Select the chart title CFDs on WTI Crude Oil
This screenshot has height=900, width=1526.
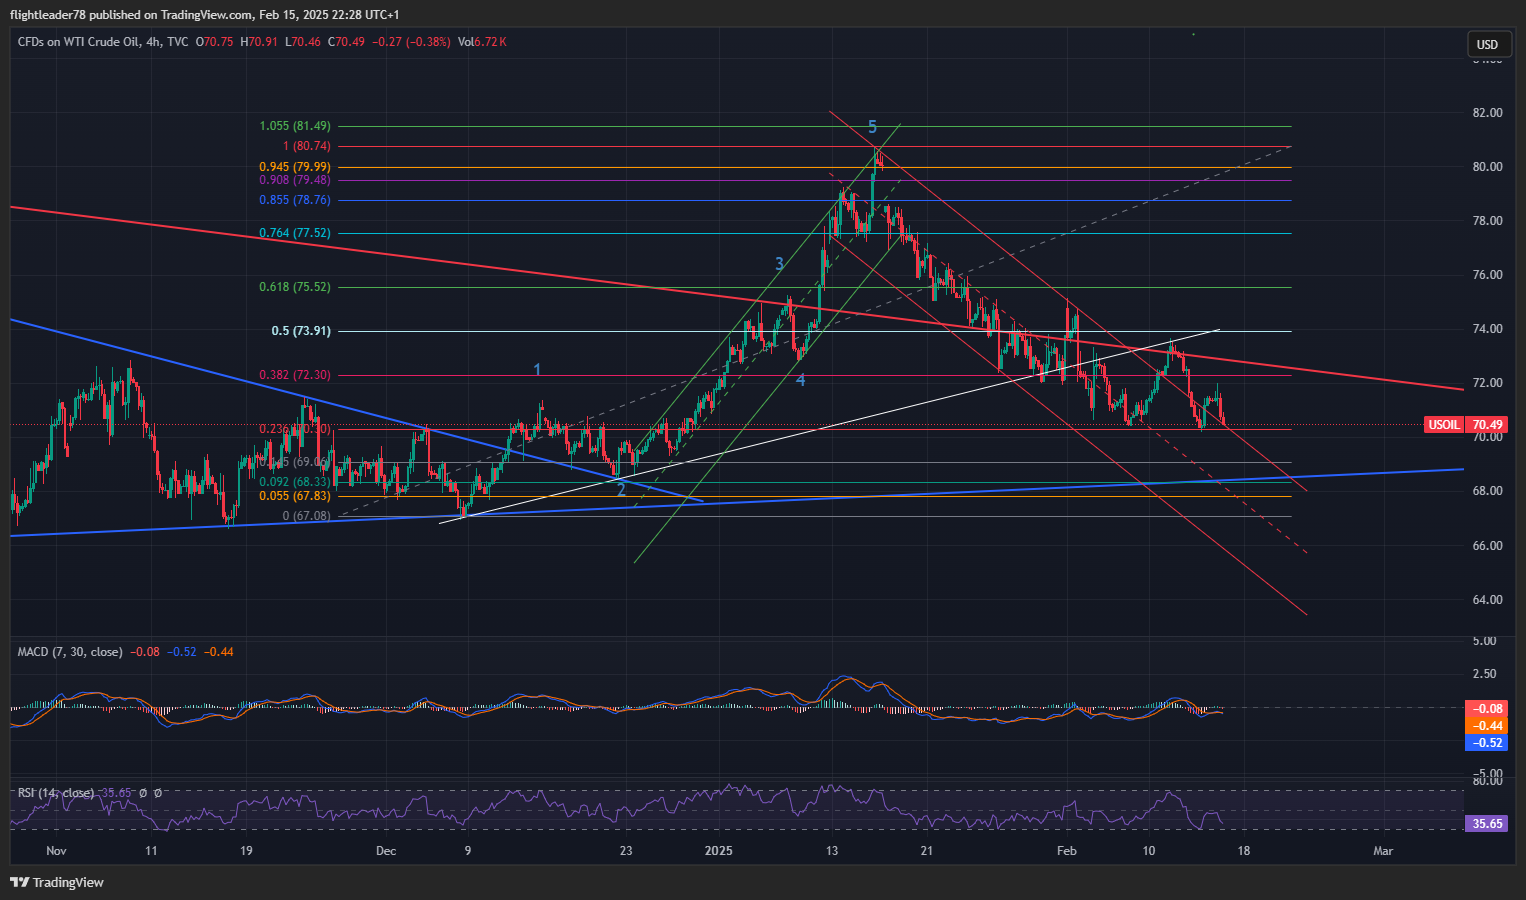(79, 42)
